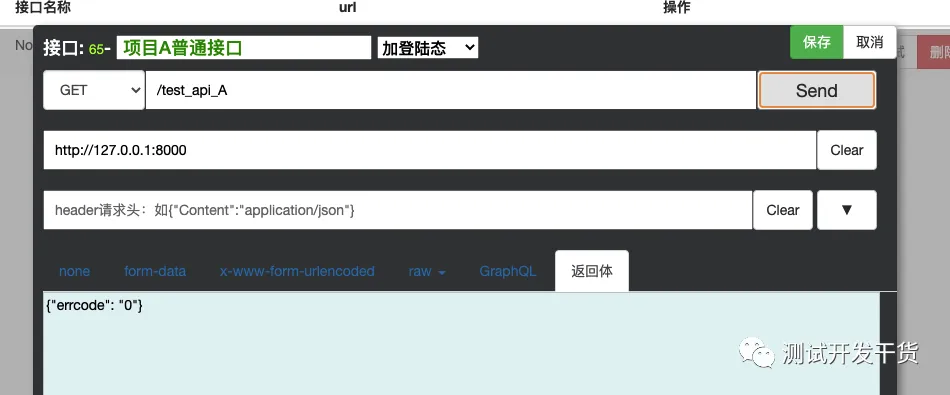This screenshot has height=395, width=950.
Task: Select the 返回体 tab
Action: (x=592, y=271)
